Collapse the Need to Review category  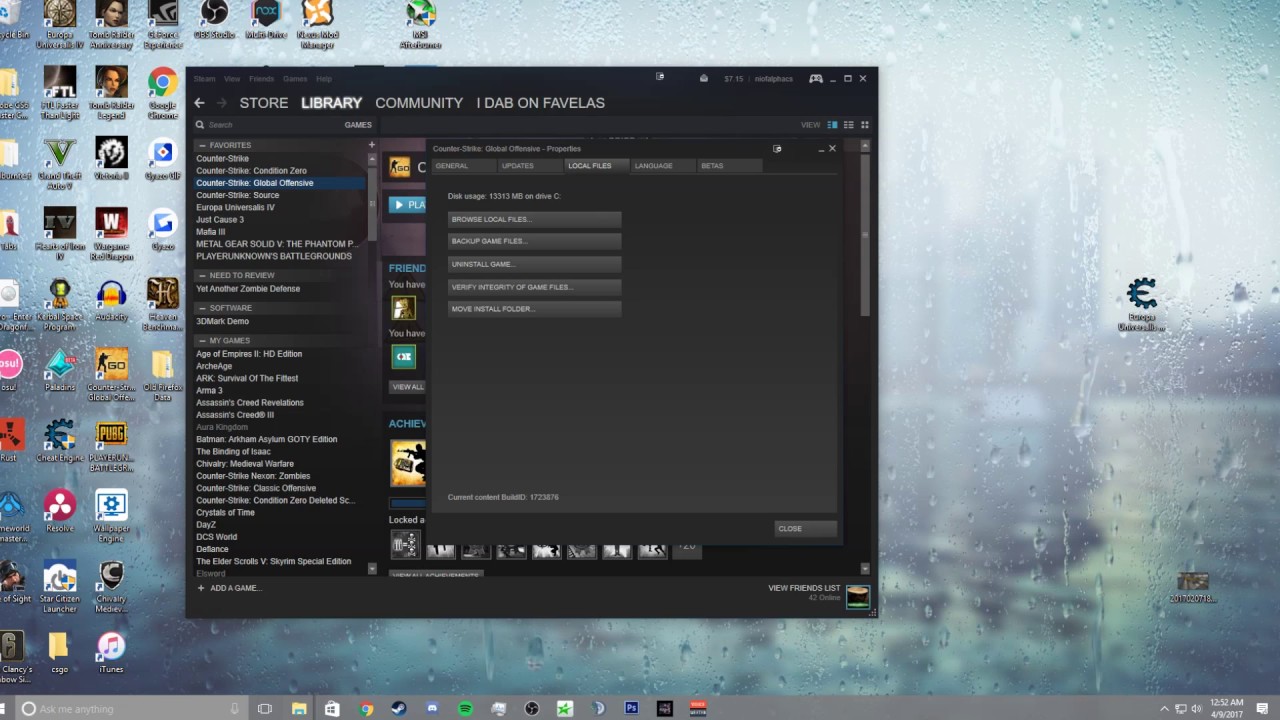pyautogui.click(x=201, y=275)
